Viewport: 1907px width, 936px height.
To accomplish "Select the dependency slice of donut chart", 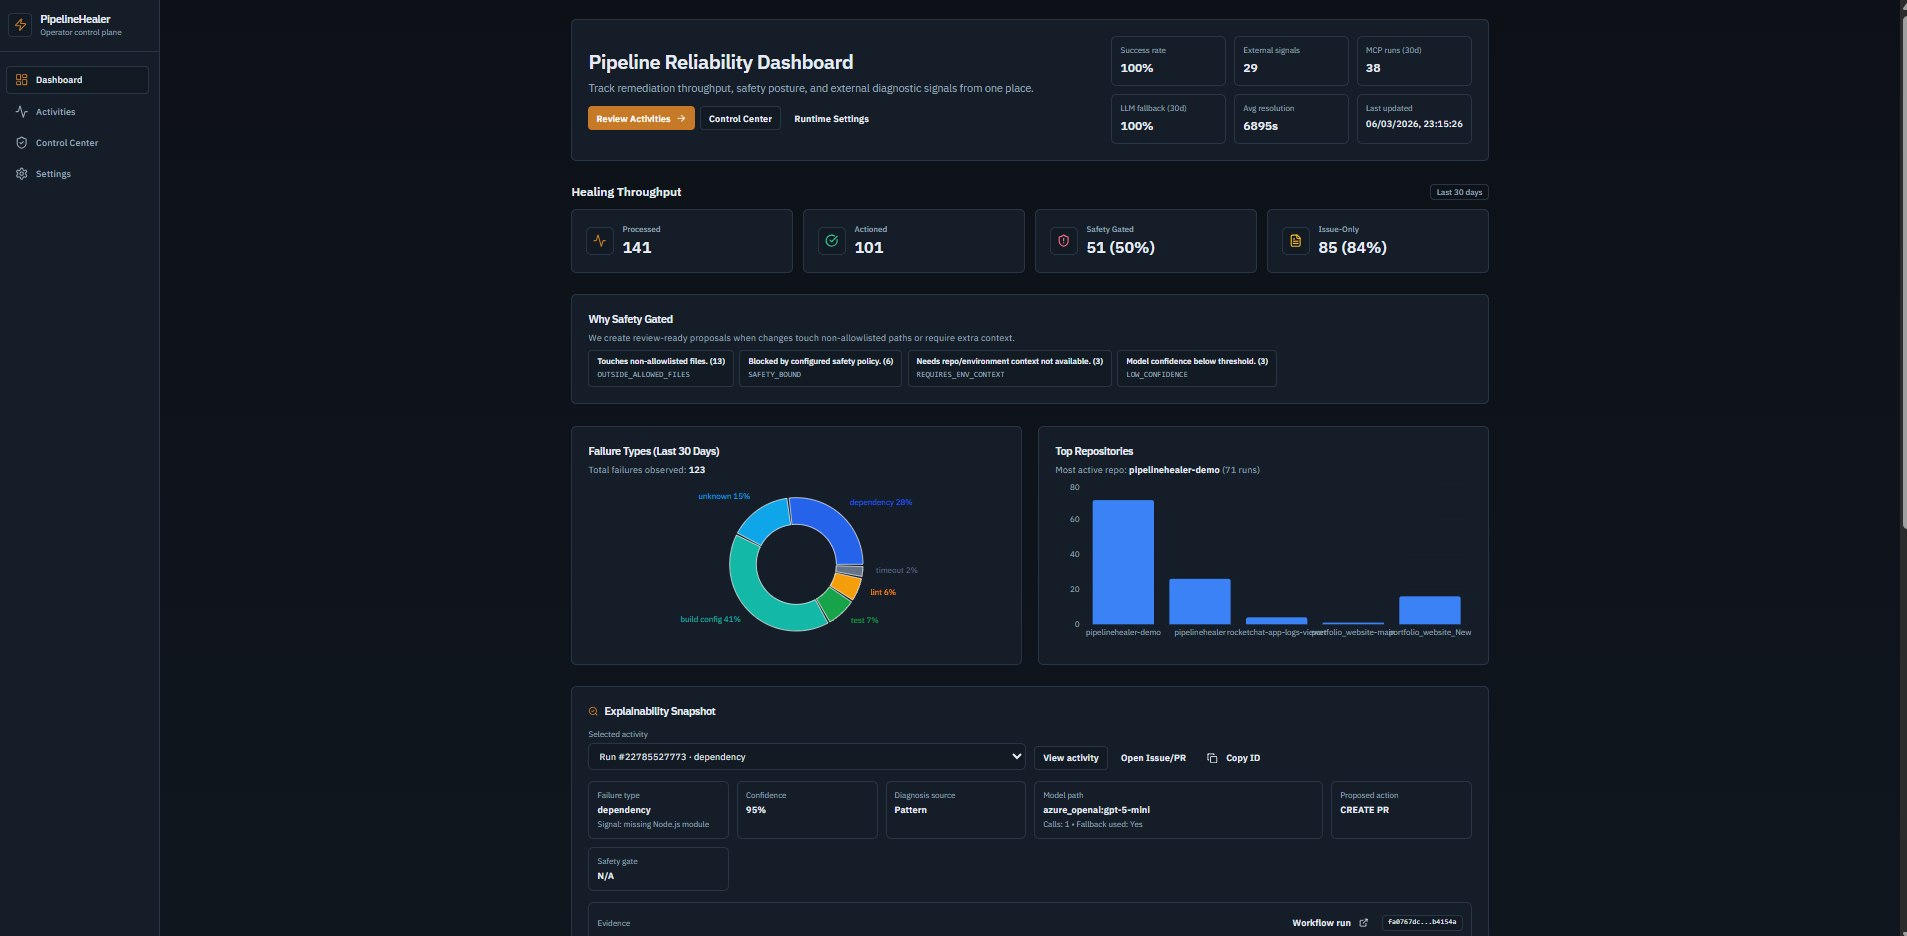I will click(835, 523).
